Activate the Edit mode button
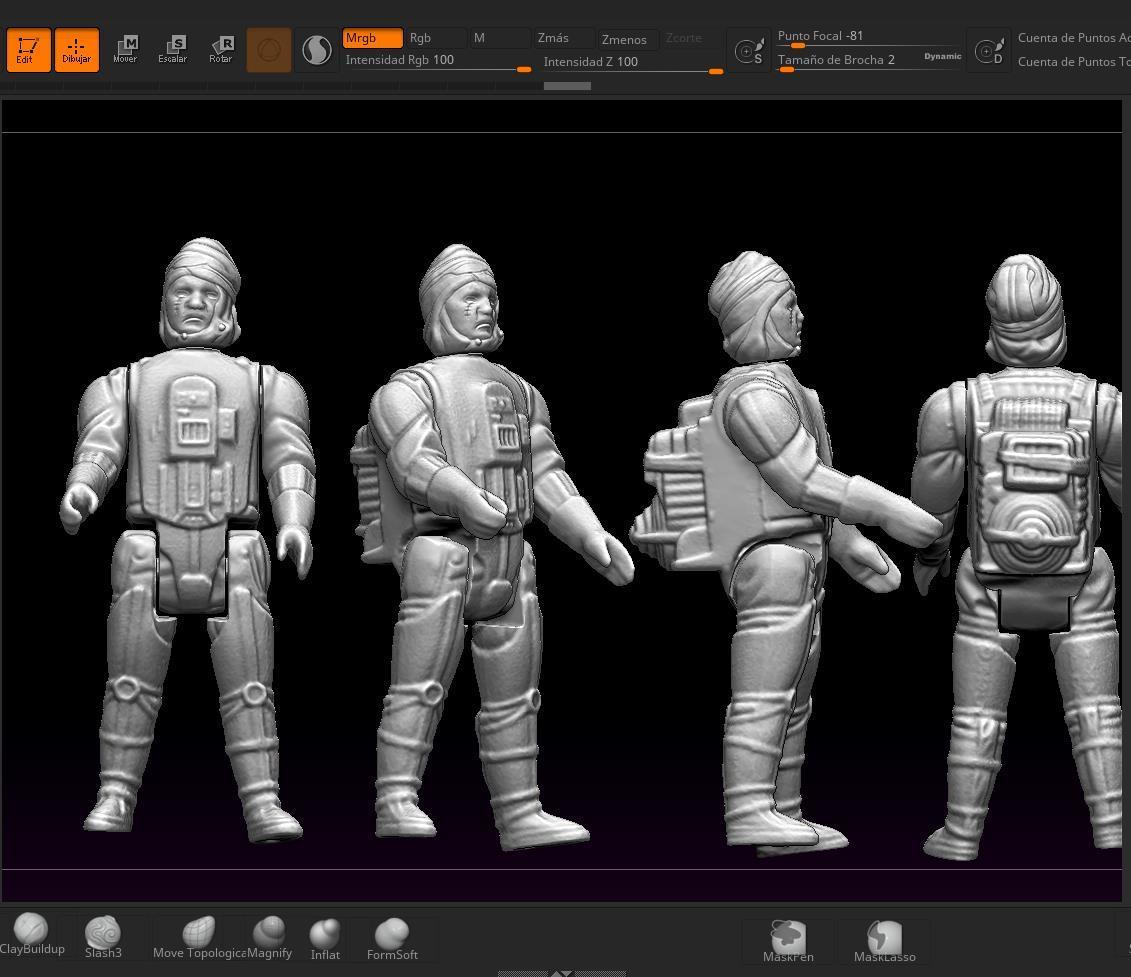 click(28, 50)
